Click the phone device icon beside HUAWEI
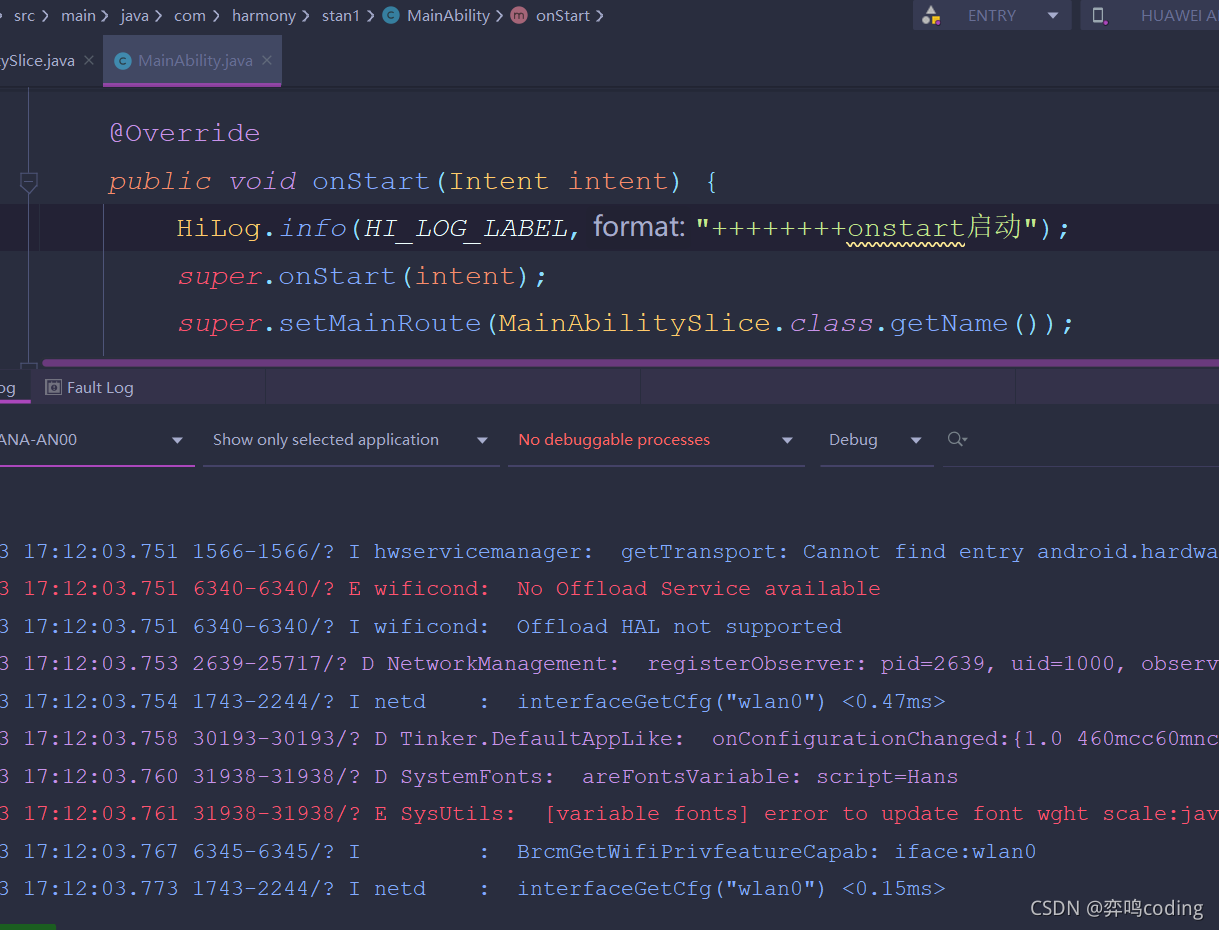 click(1099, 15)
